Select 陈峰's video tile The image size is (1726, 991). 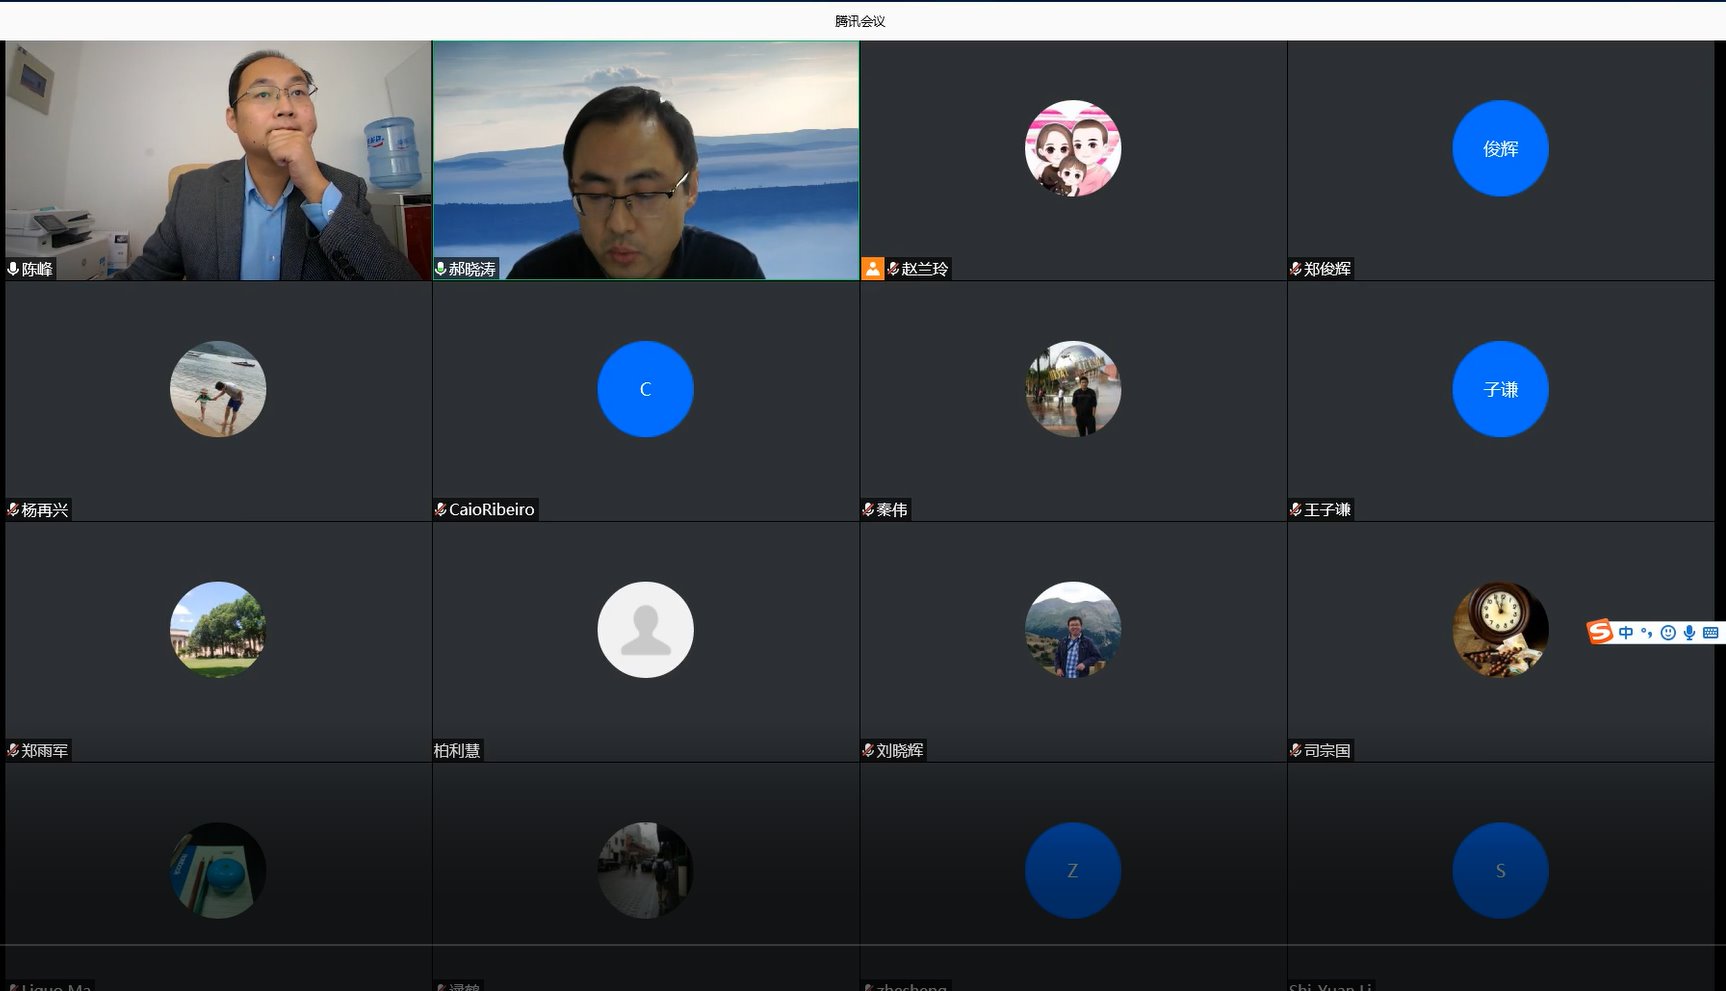(218, 160)
